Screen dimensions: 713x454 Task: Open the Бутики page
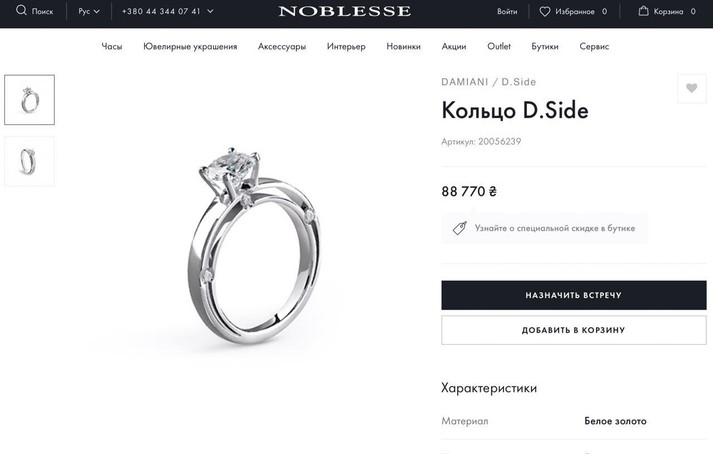tap(545, 47)
